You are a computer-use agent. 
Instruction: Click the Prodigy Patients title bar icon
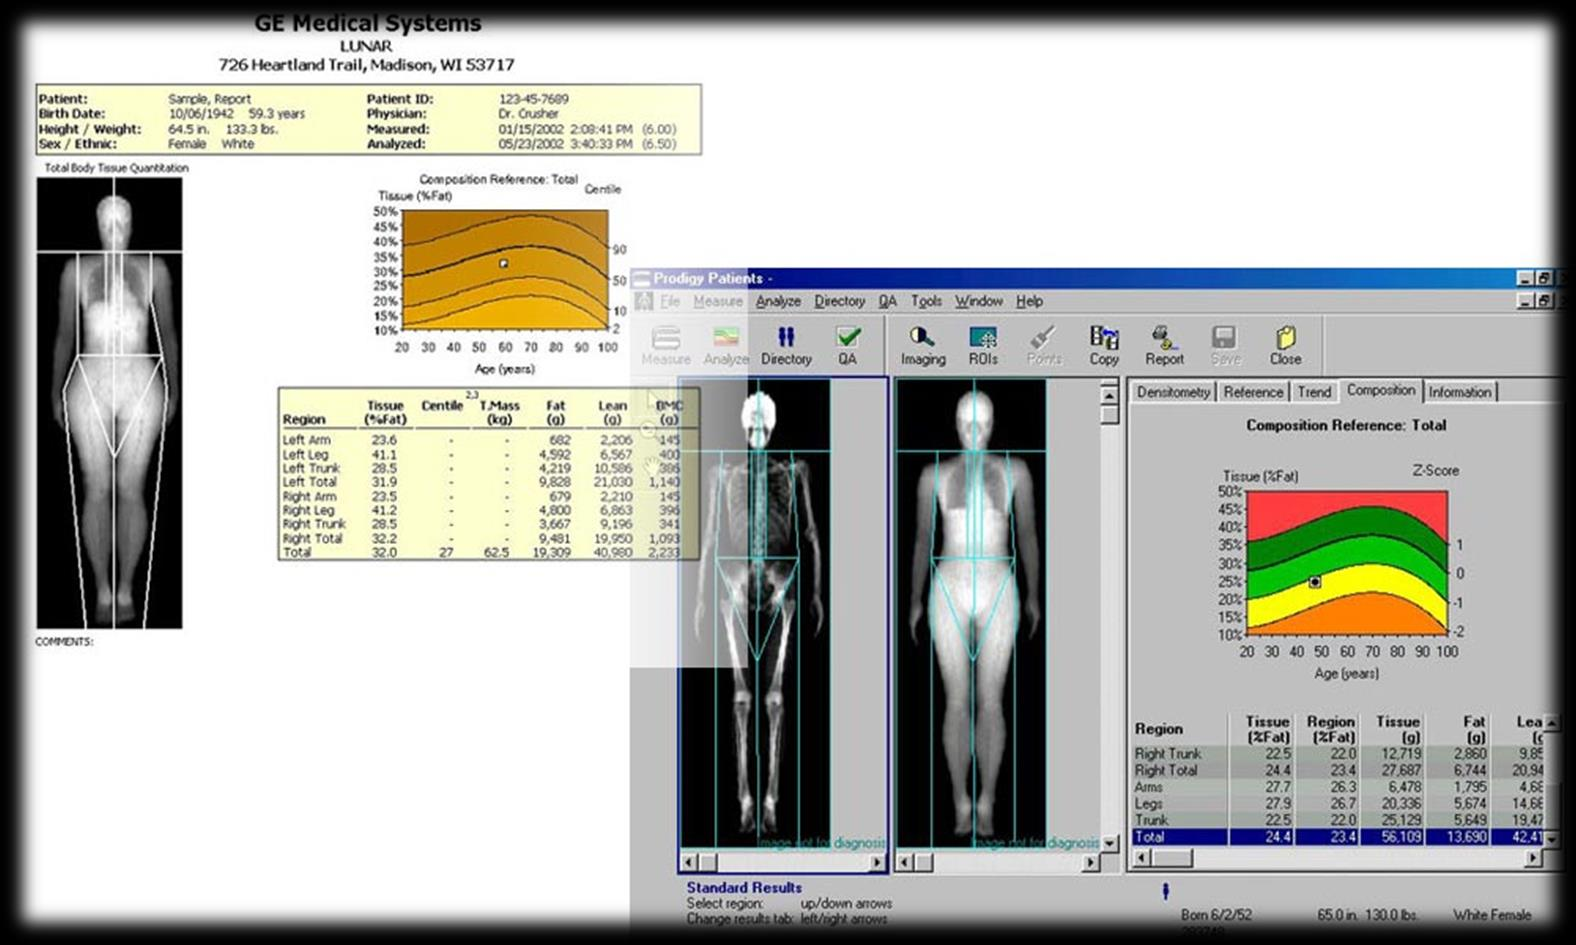tap(642, 278)
